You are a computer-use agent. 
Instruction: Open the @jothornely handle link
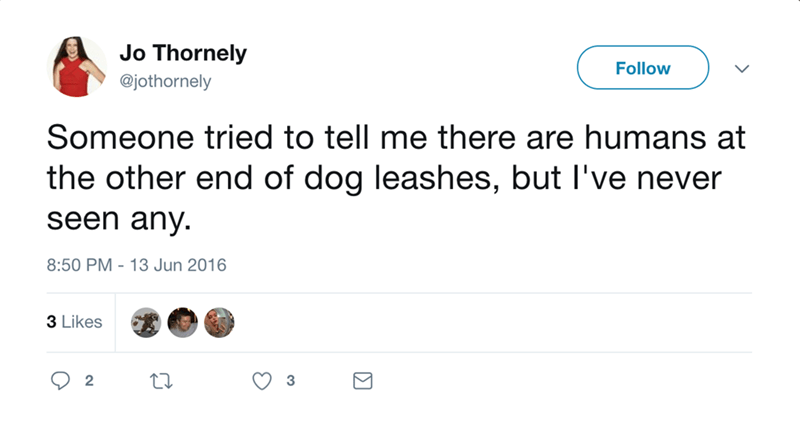coord(164,82)
